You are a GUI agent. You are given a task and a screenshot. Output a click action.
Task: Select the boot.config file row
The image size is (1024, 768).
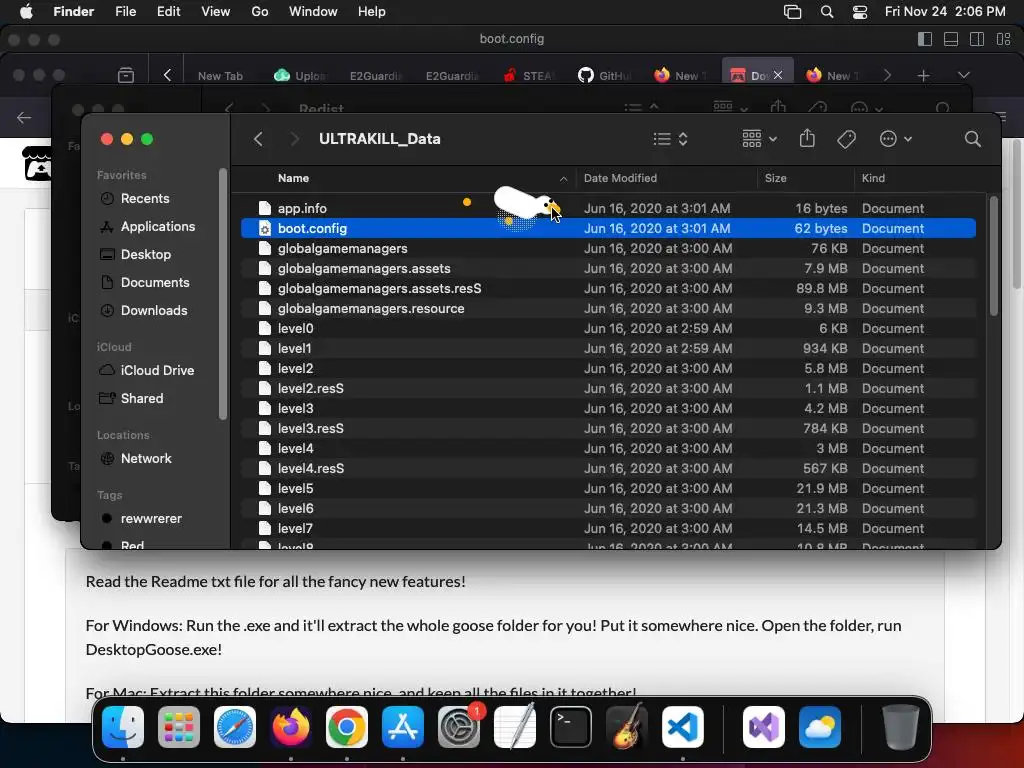pos(608,229)
